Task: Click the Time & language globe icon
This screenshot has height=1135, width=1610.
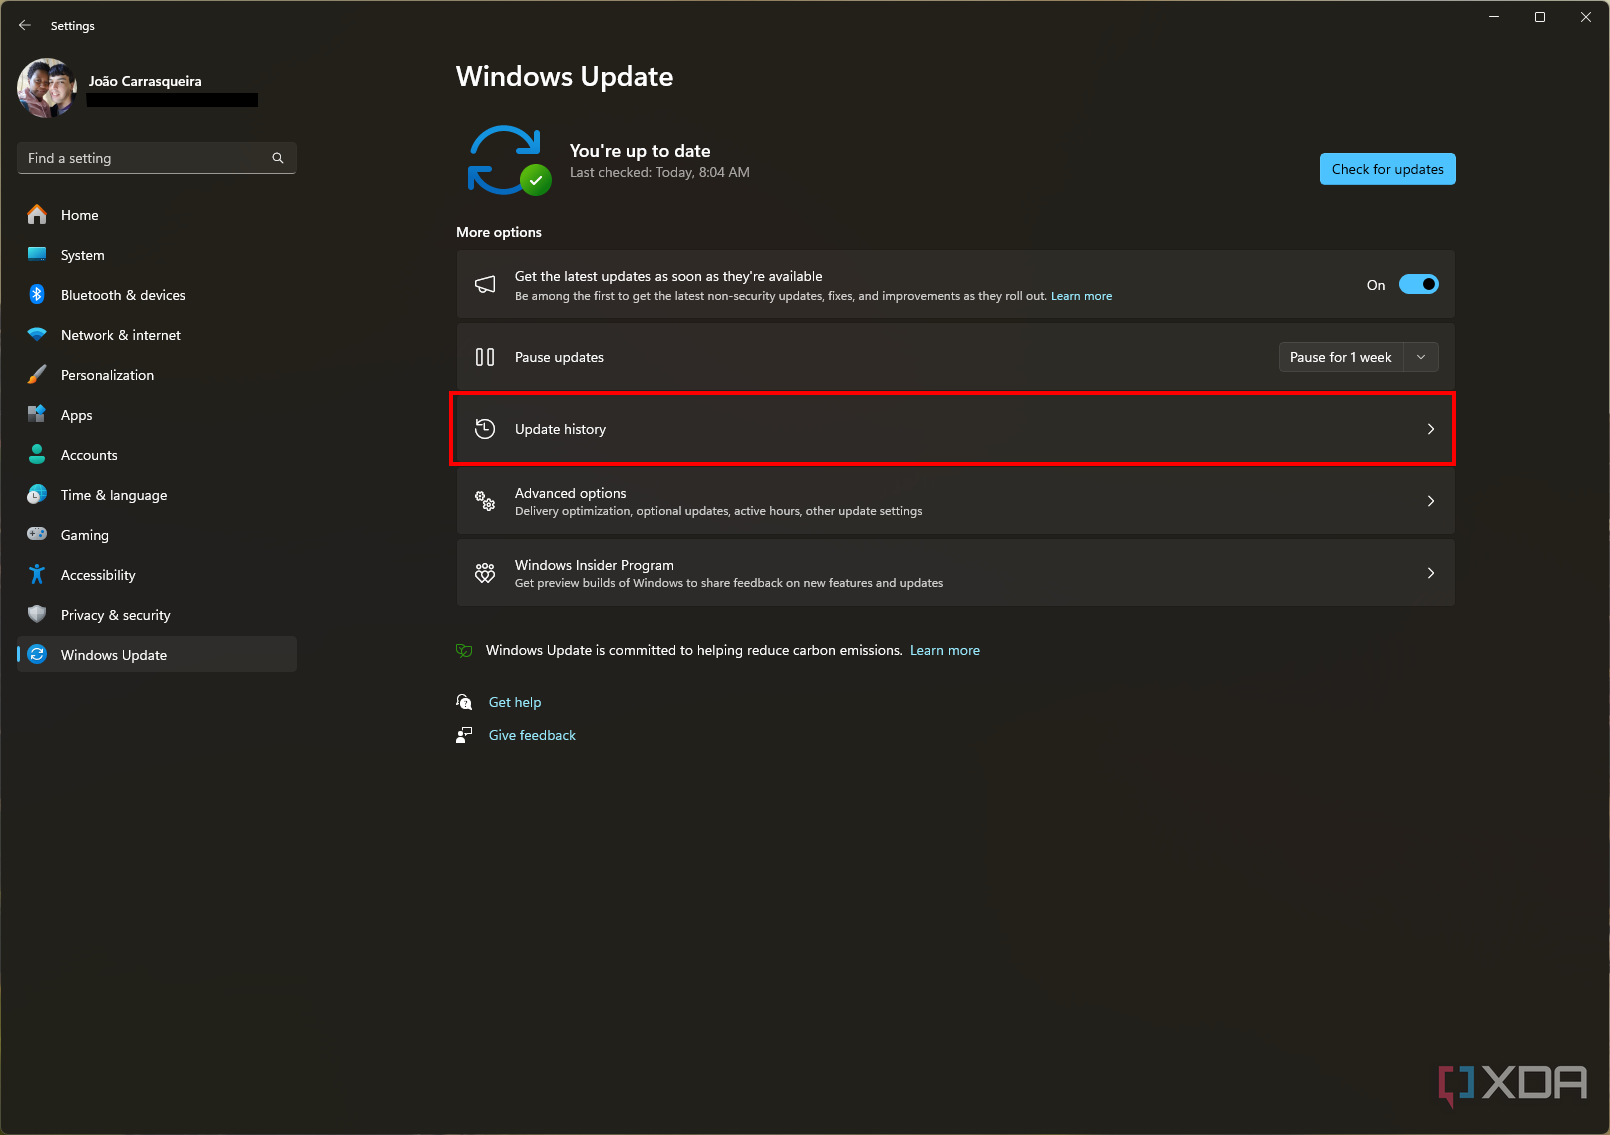Action: [37, 494]
